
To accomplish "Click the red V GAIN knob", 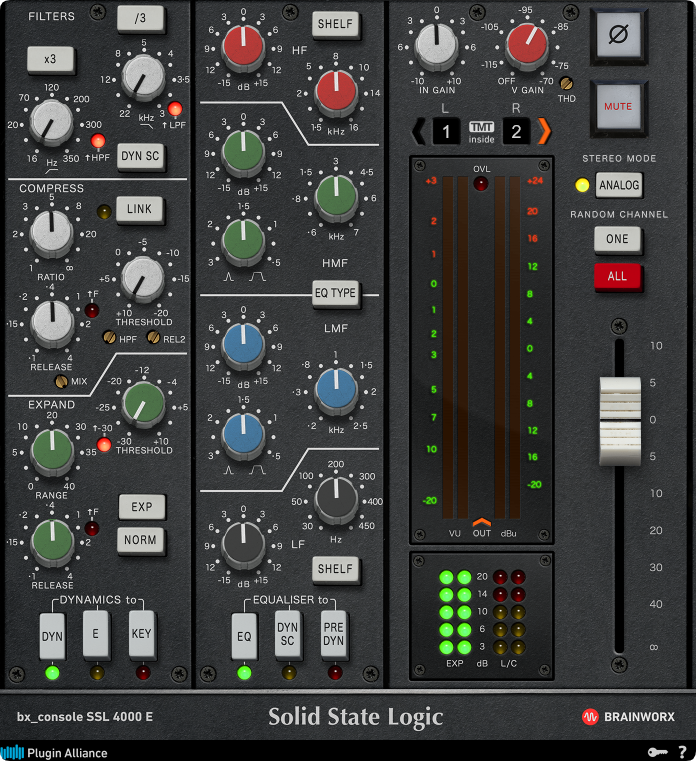I will [527, 46].
